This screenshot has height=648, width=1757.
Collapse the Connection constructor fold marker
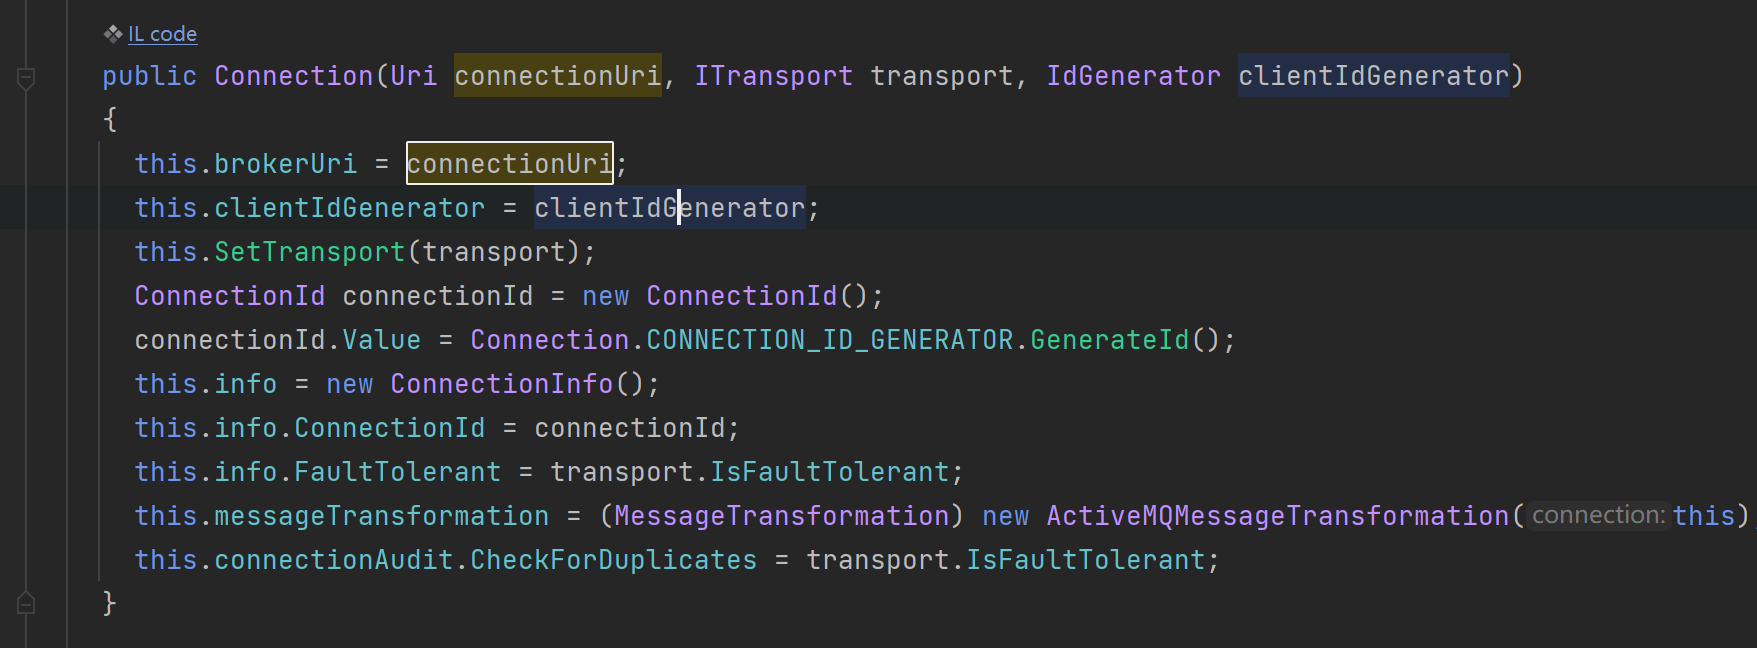(26, 78)
